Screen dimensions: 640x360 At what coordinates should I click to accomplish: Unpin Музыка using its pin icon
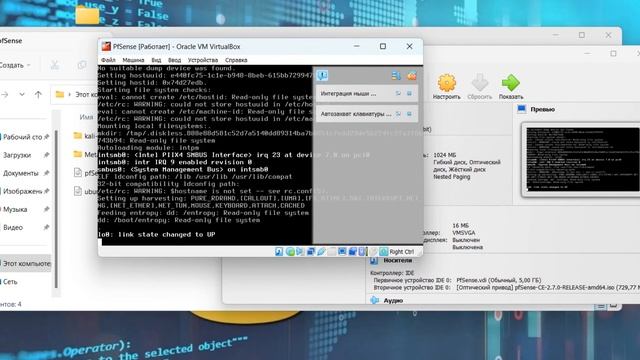coord(47,209)
